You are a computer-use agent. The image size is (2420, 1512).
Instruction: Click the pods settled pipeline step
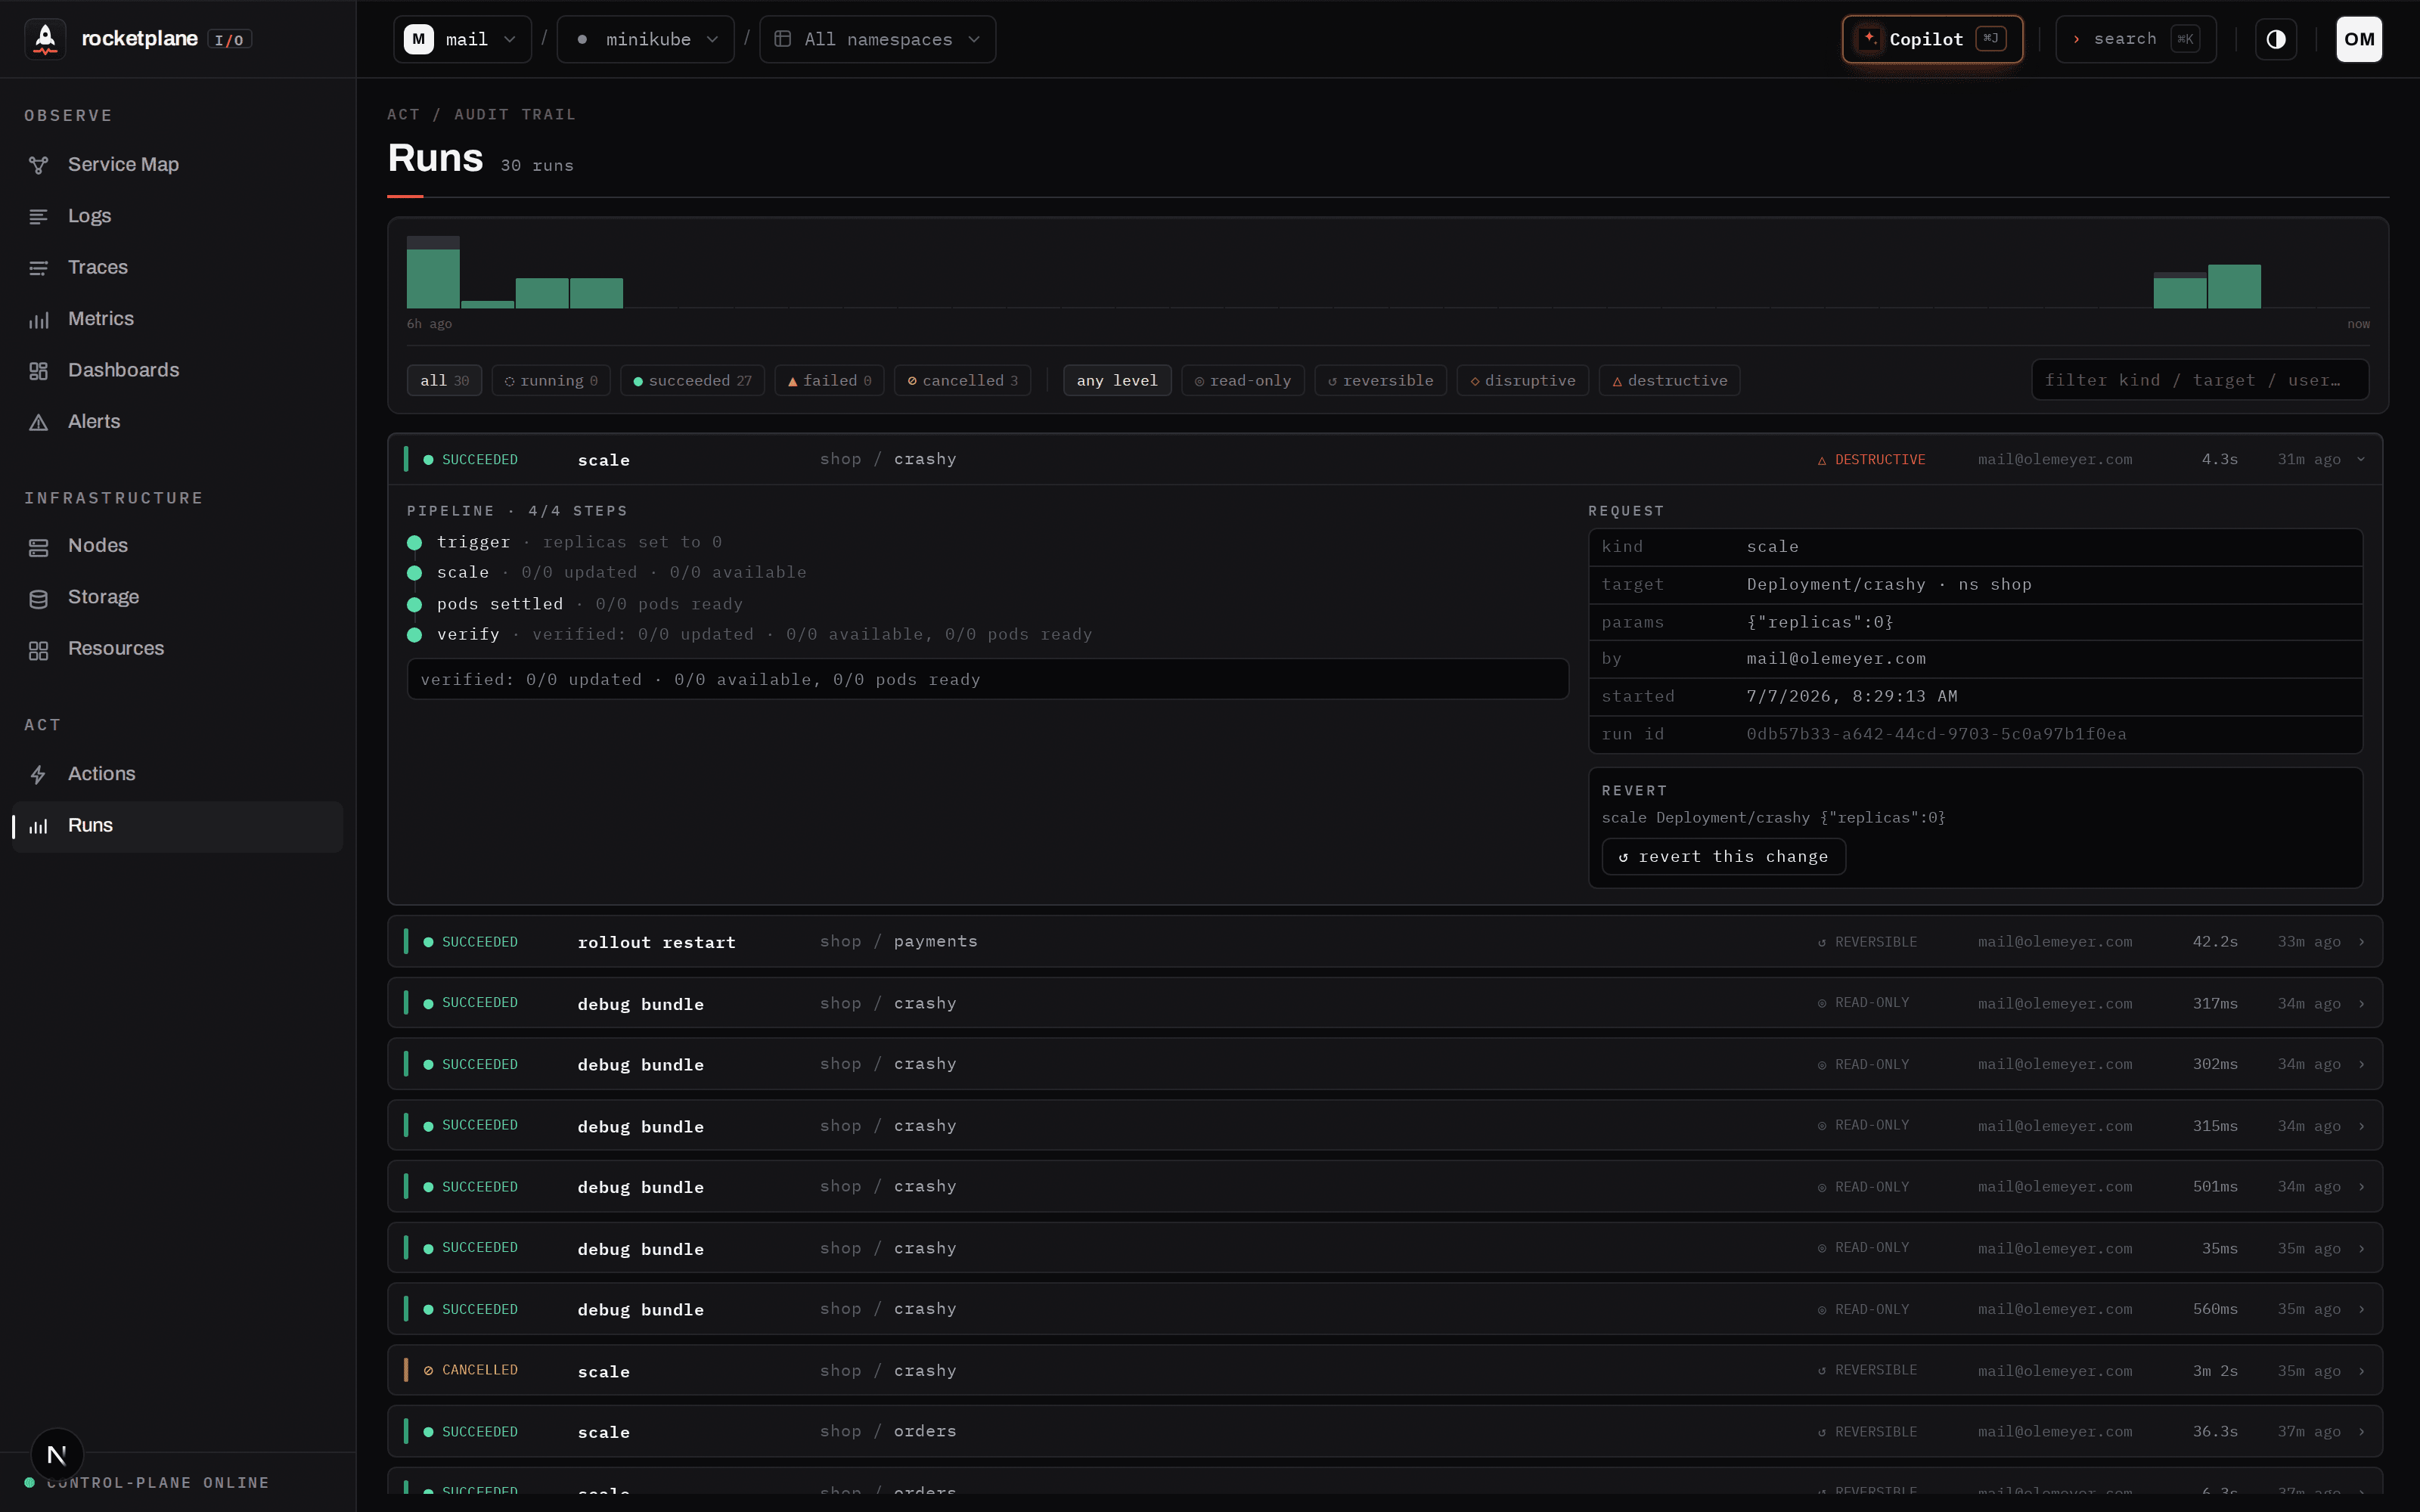coord(575,604)
